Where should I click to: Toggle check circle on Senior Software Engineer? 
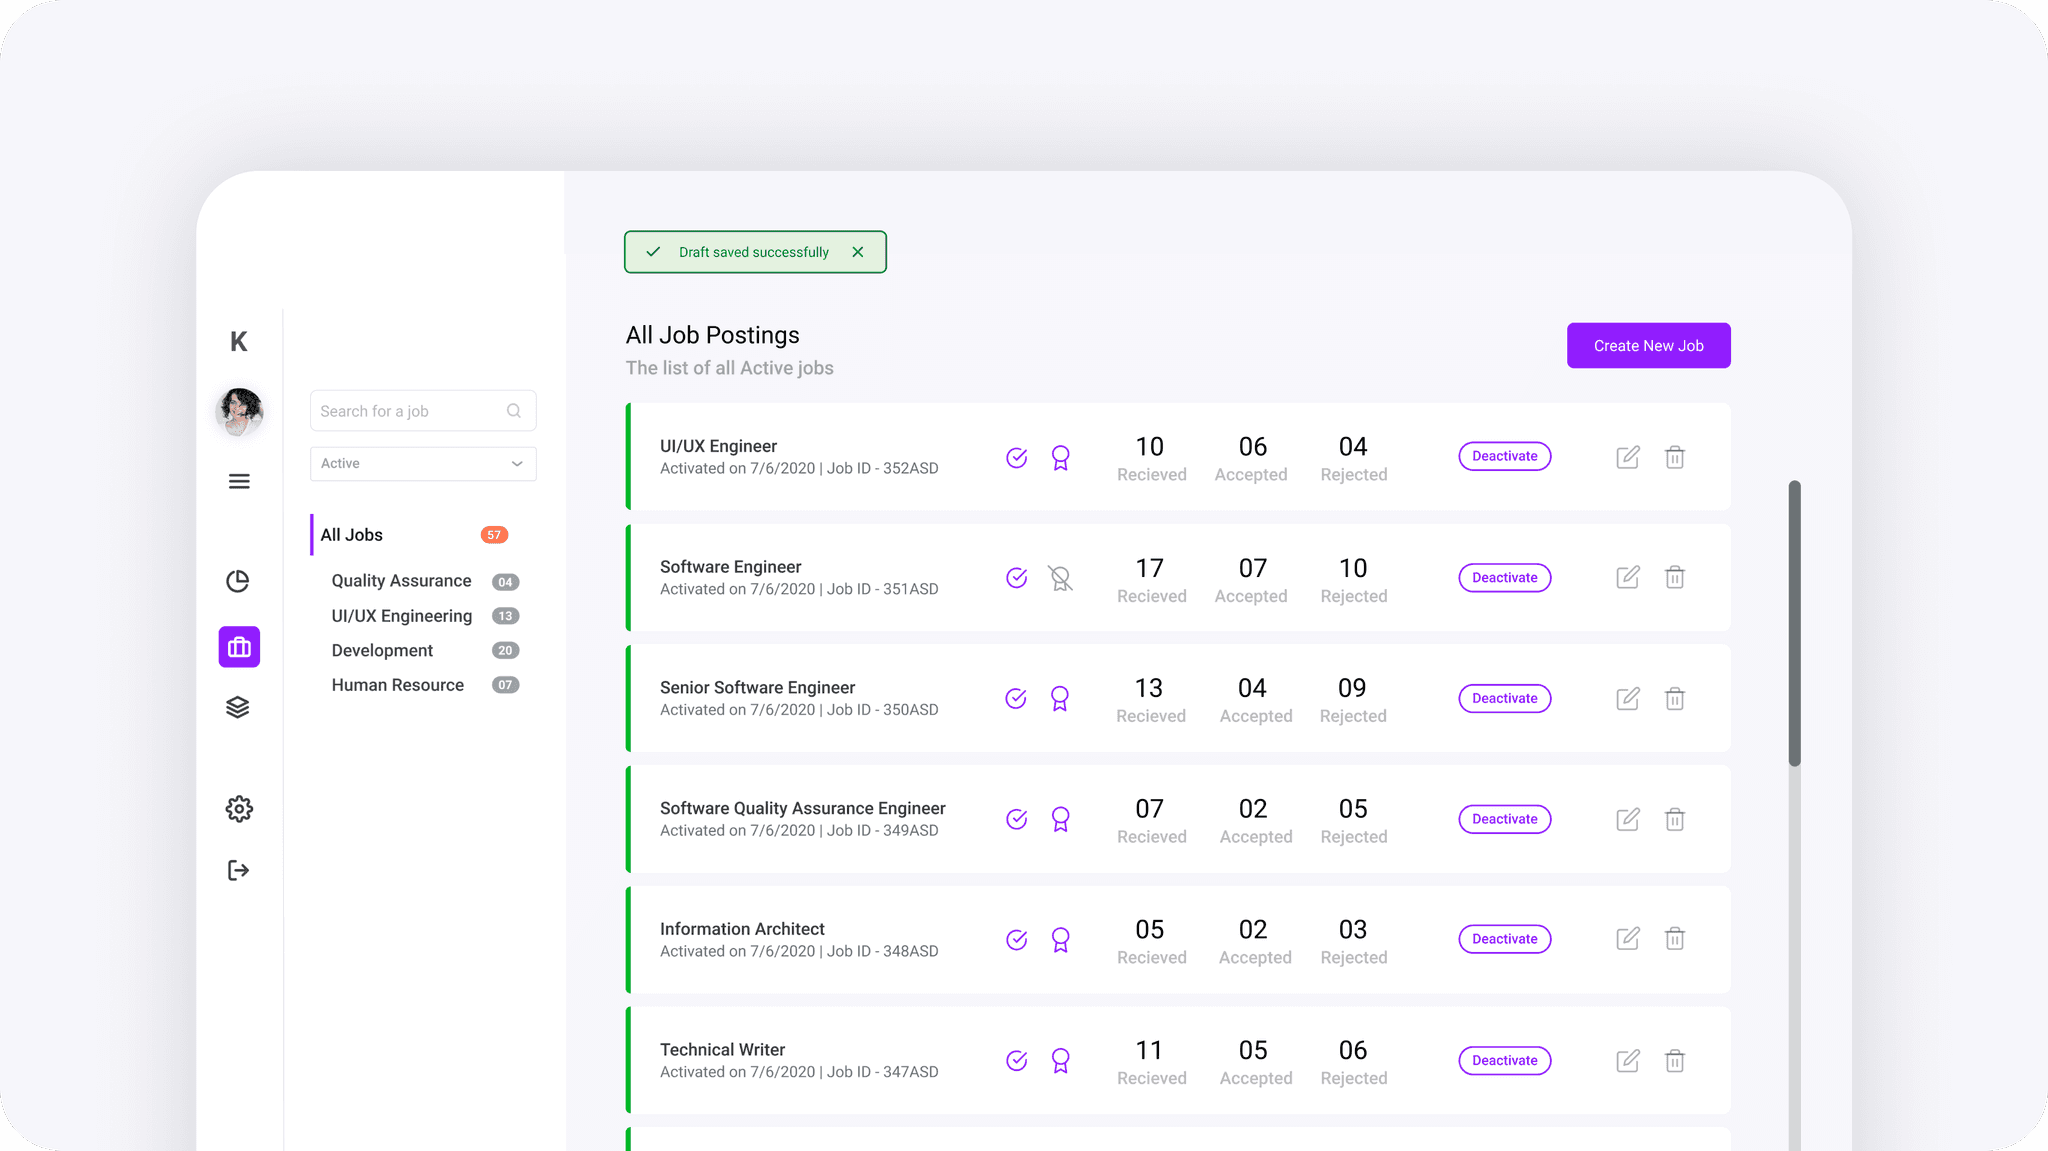point(1016,698)
